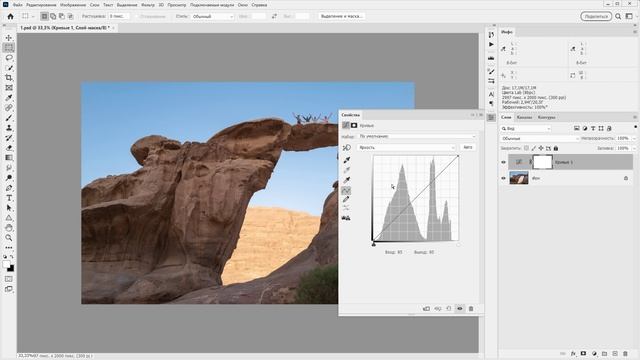640x360 pixels.
Task: Click the Home icon in options bar
Action: tap(11, 16)
